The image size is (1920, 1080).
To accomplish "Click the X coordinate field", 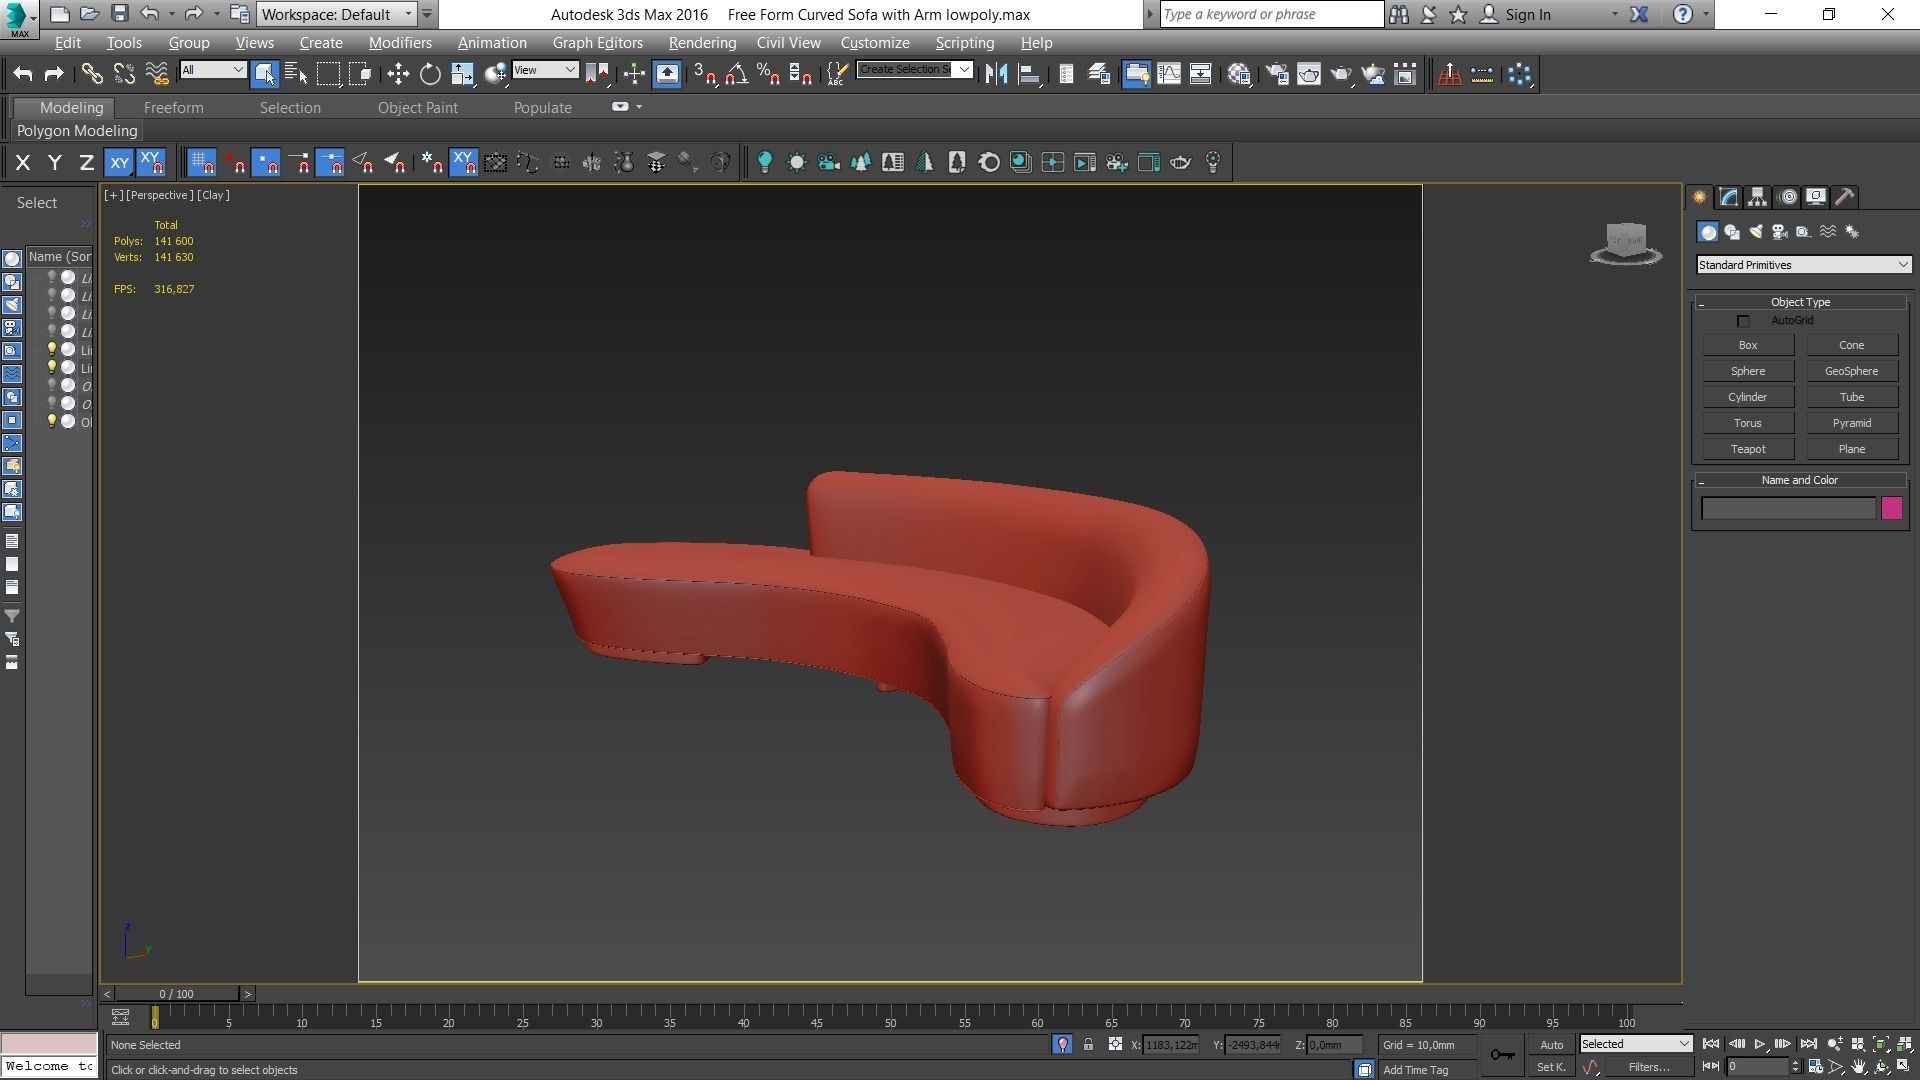I will (1171, 1045).
